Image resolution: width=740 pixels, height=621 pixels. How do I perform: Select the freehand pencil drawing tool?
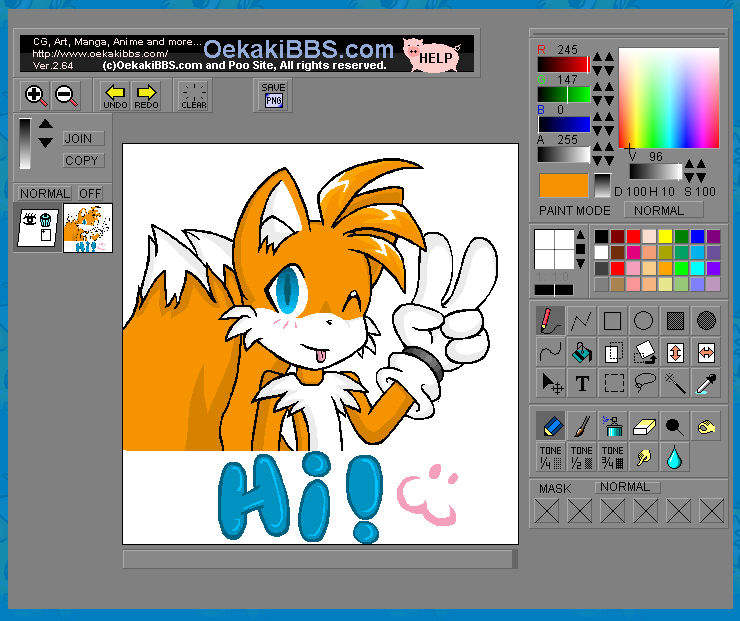[x=550, y=321]
